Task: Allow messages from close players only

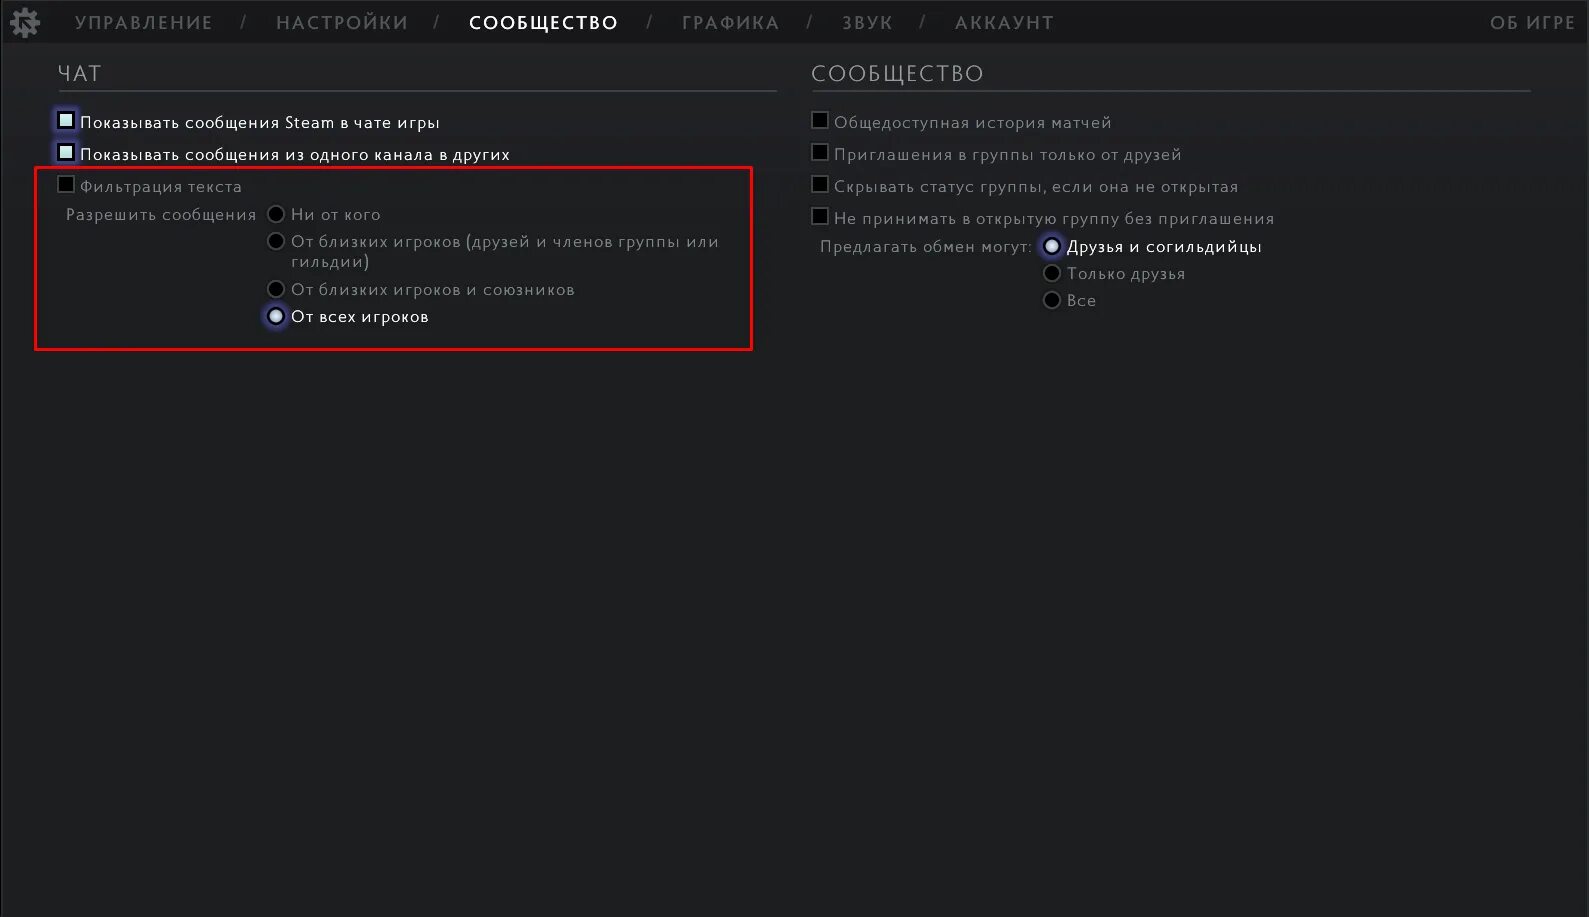Action: [276, 241]
